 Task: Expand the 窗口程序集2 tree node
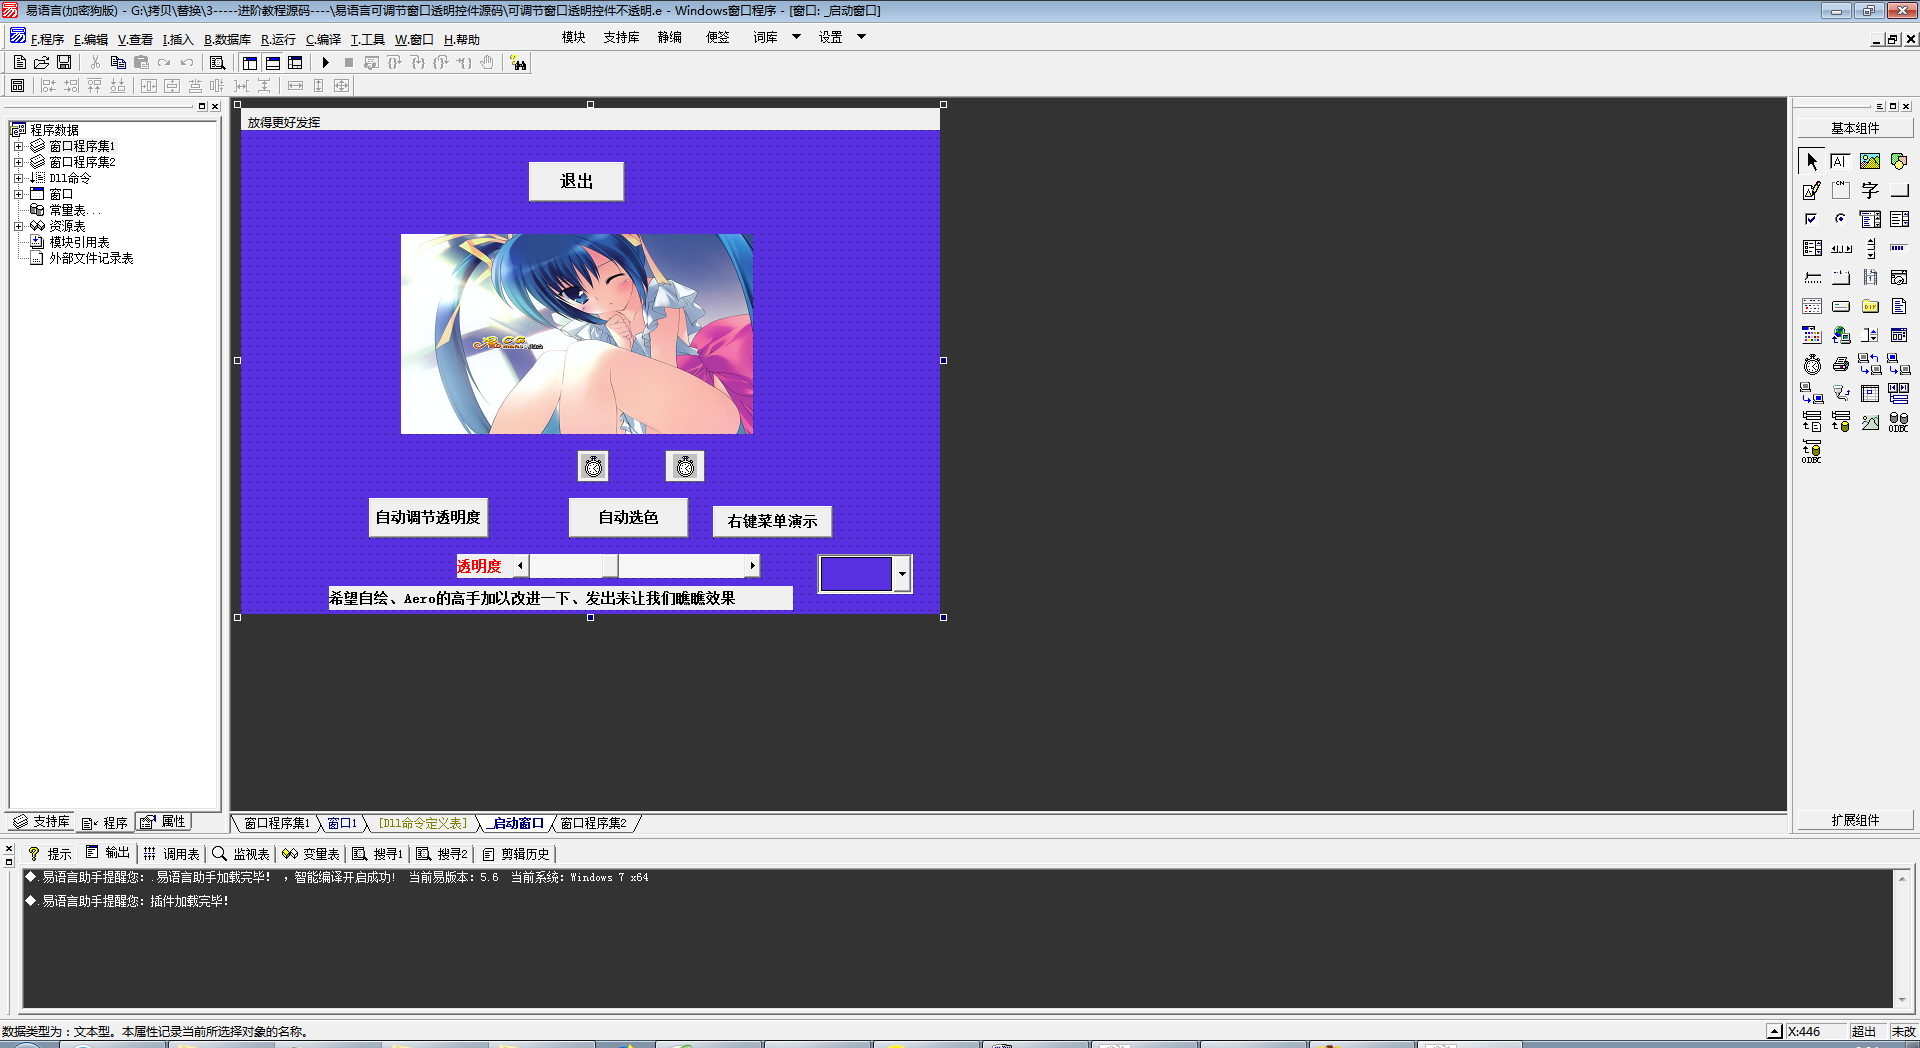click(x=18, y=162)
